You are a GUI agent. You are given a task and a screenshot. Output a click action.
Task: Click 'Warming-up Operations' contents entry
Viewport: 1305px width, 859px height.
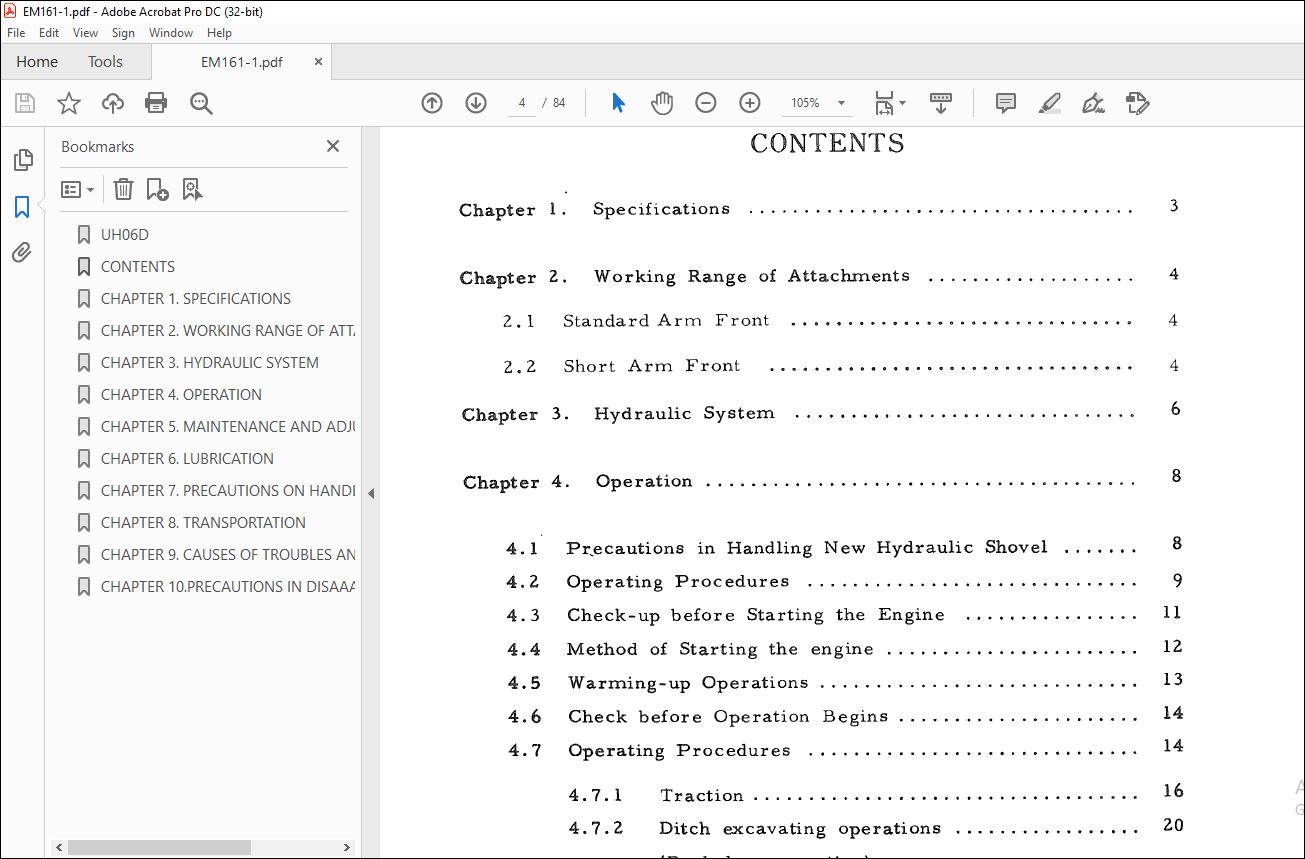pyautogui.click(x=688, y=683)
